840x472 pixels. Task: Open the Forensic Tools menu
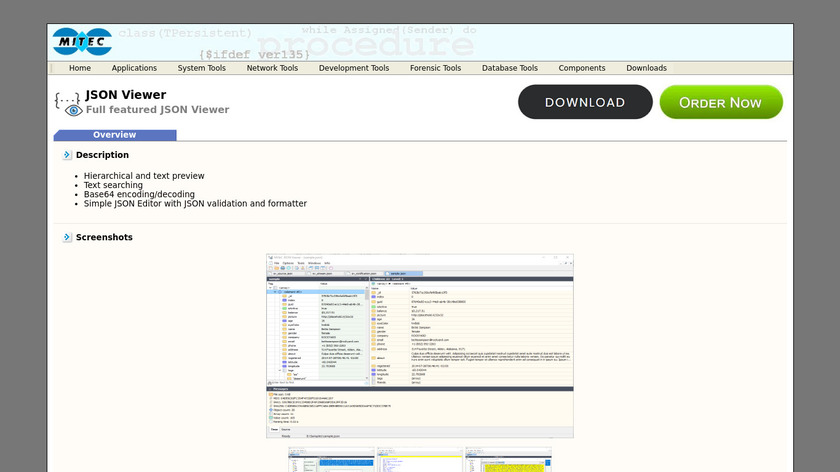coord(435,68)
